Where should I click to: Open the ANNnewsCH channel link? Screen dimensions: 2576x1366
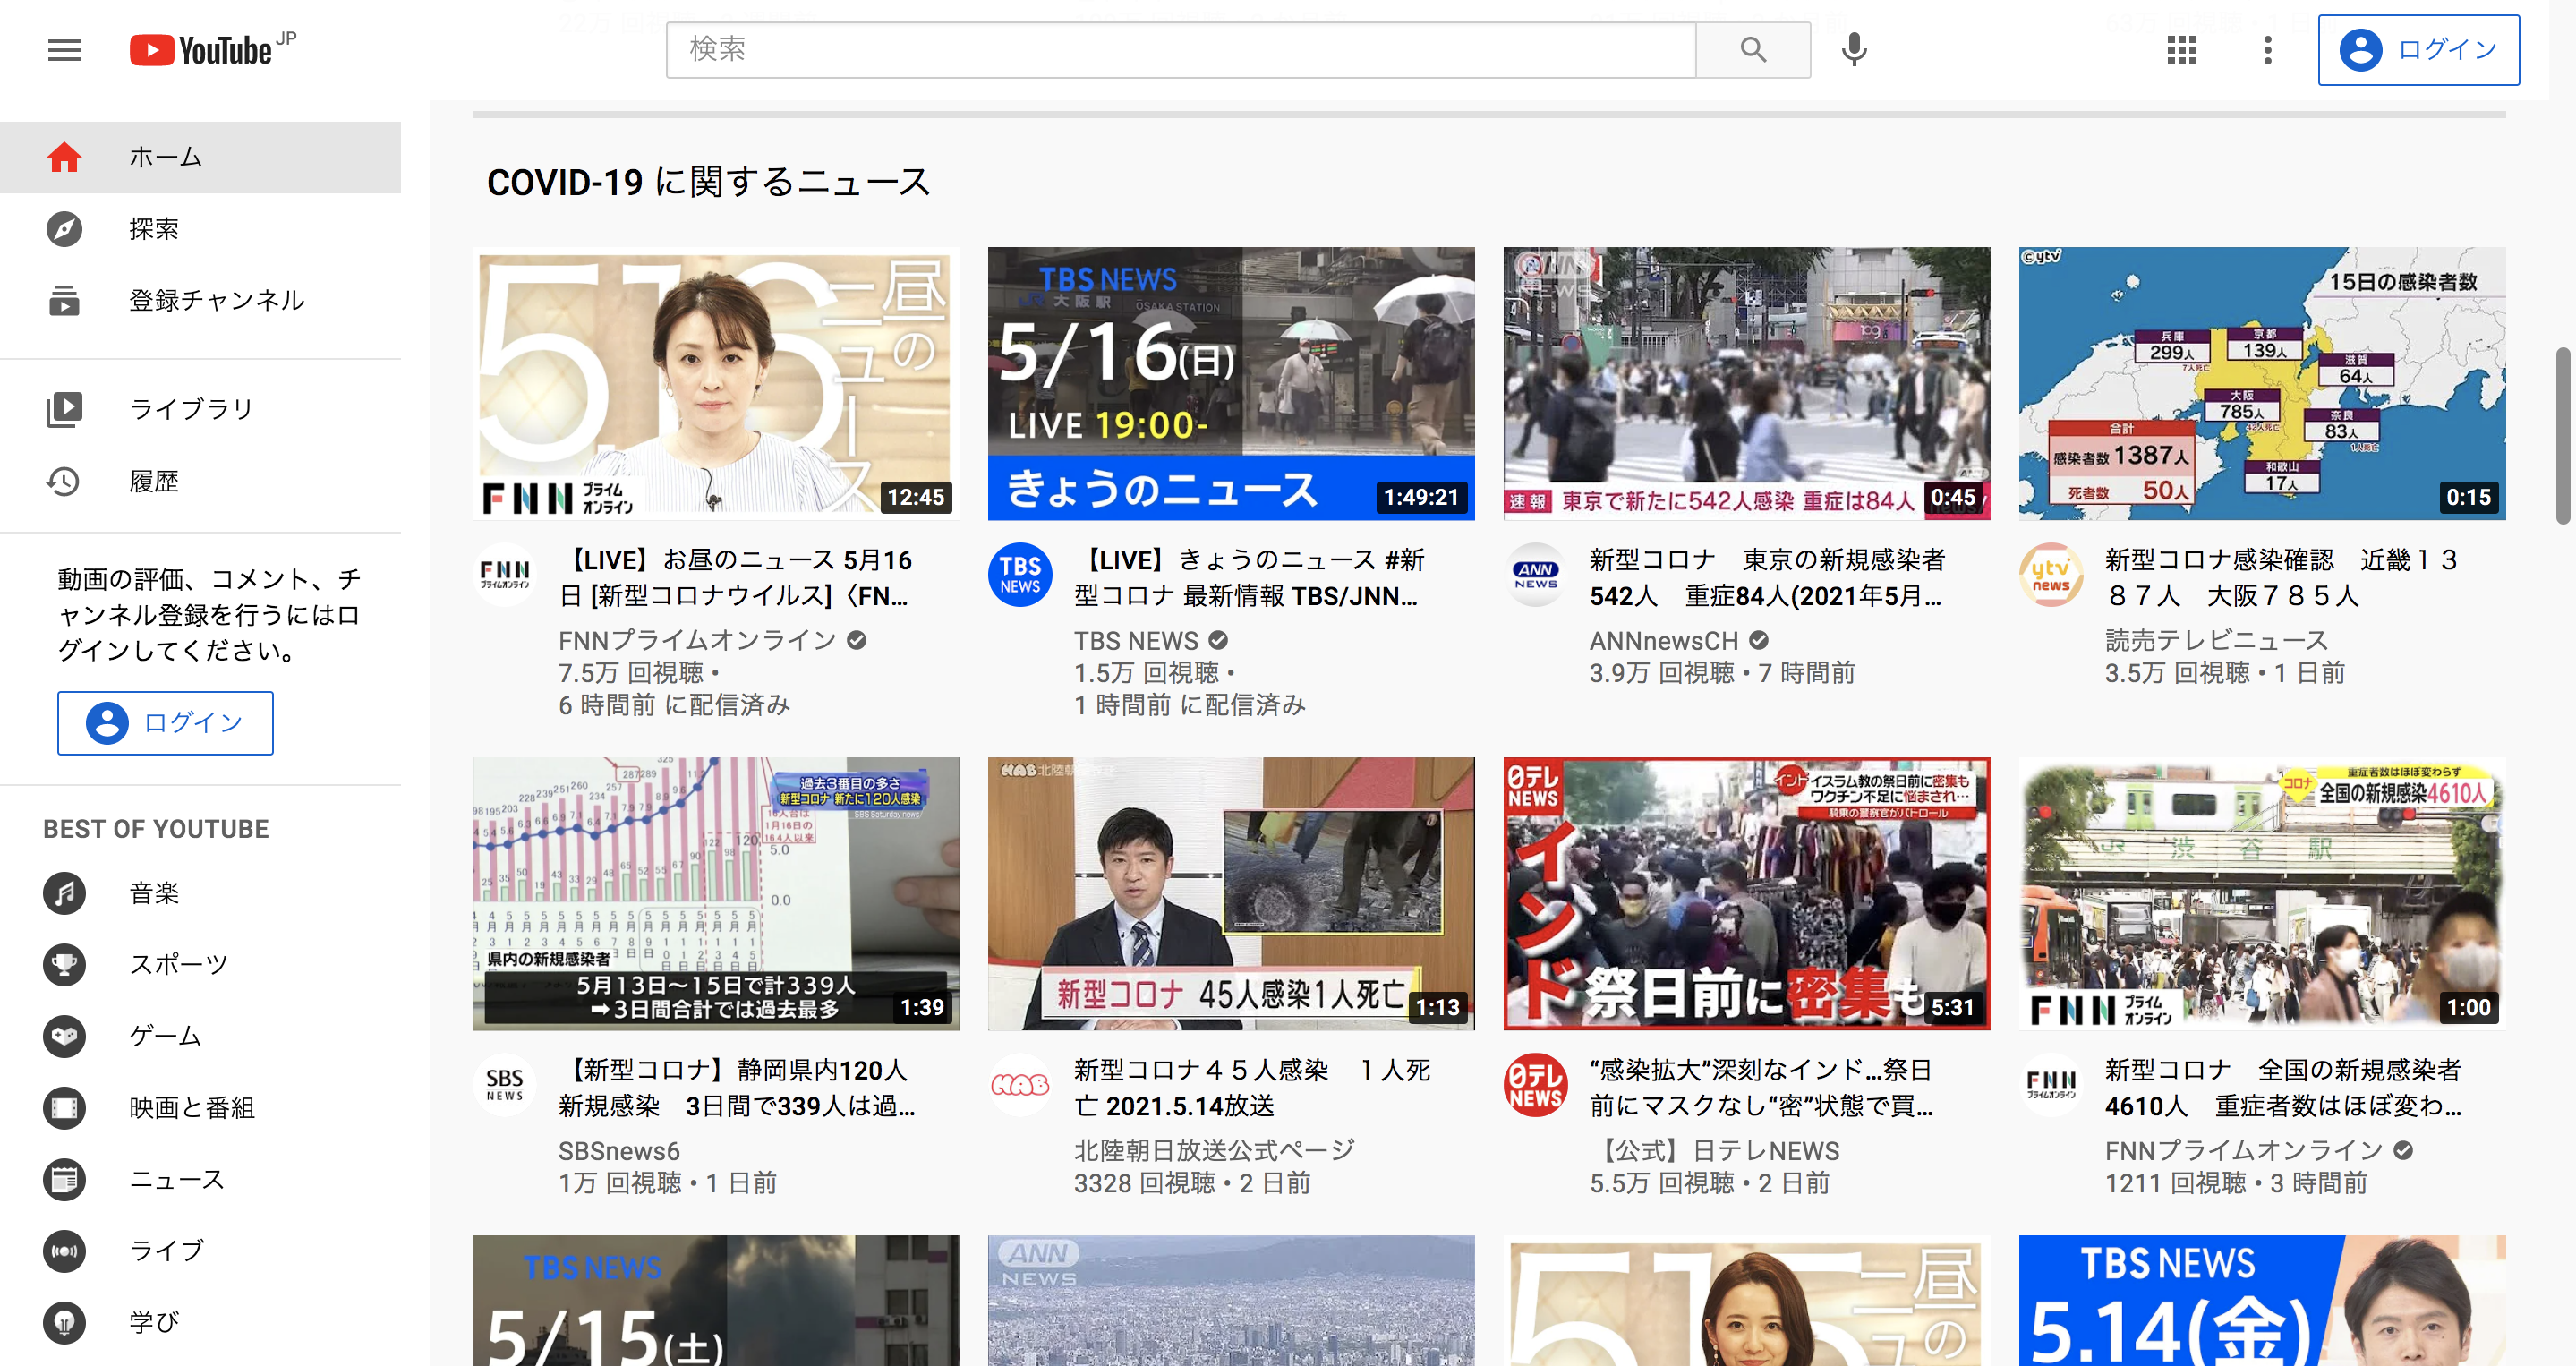point(1664,640)
